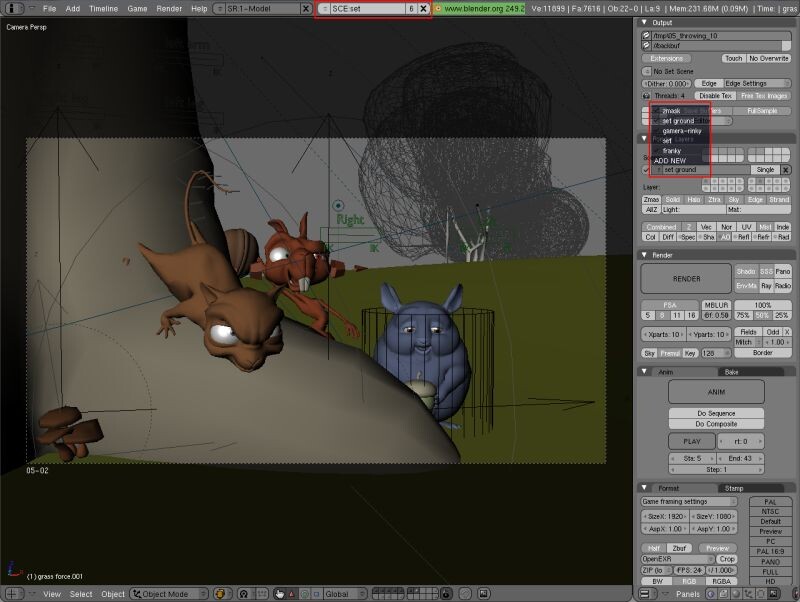Click the Light: group field

693,210
